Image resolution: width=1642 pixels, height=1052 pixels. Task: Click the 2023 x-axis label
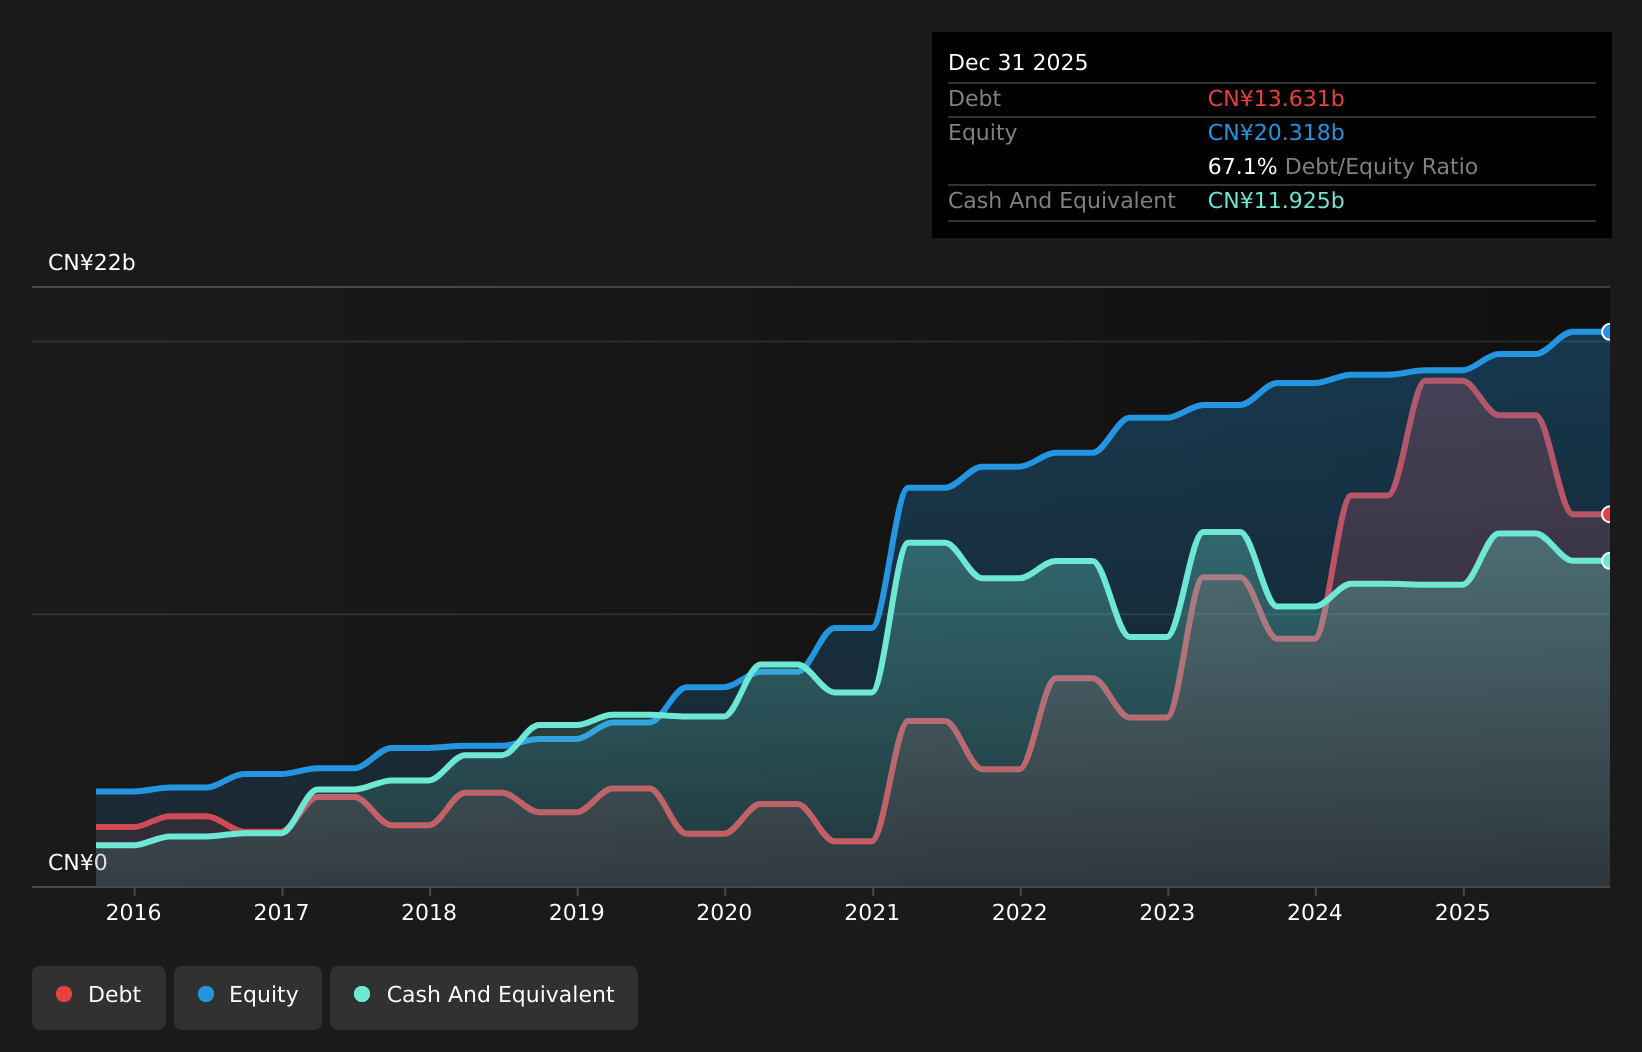(1168, 912)
